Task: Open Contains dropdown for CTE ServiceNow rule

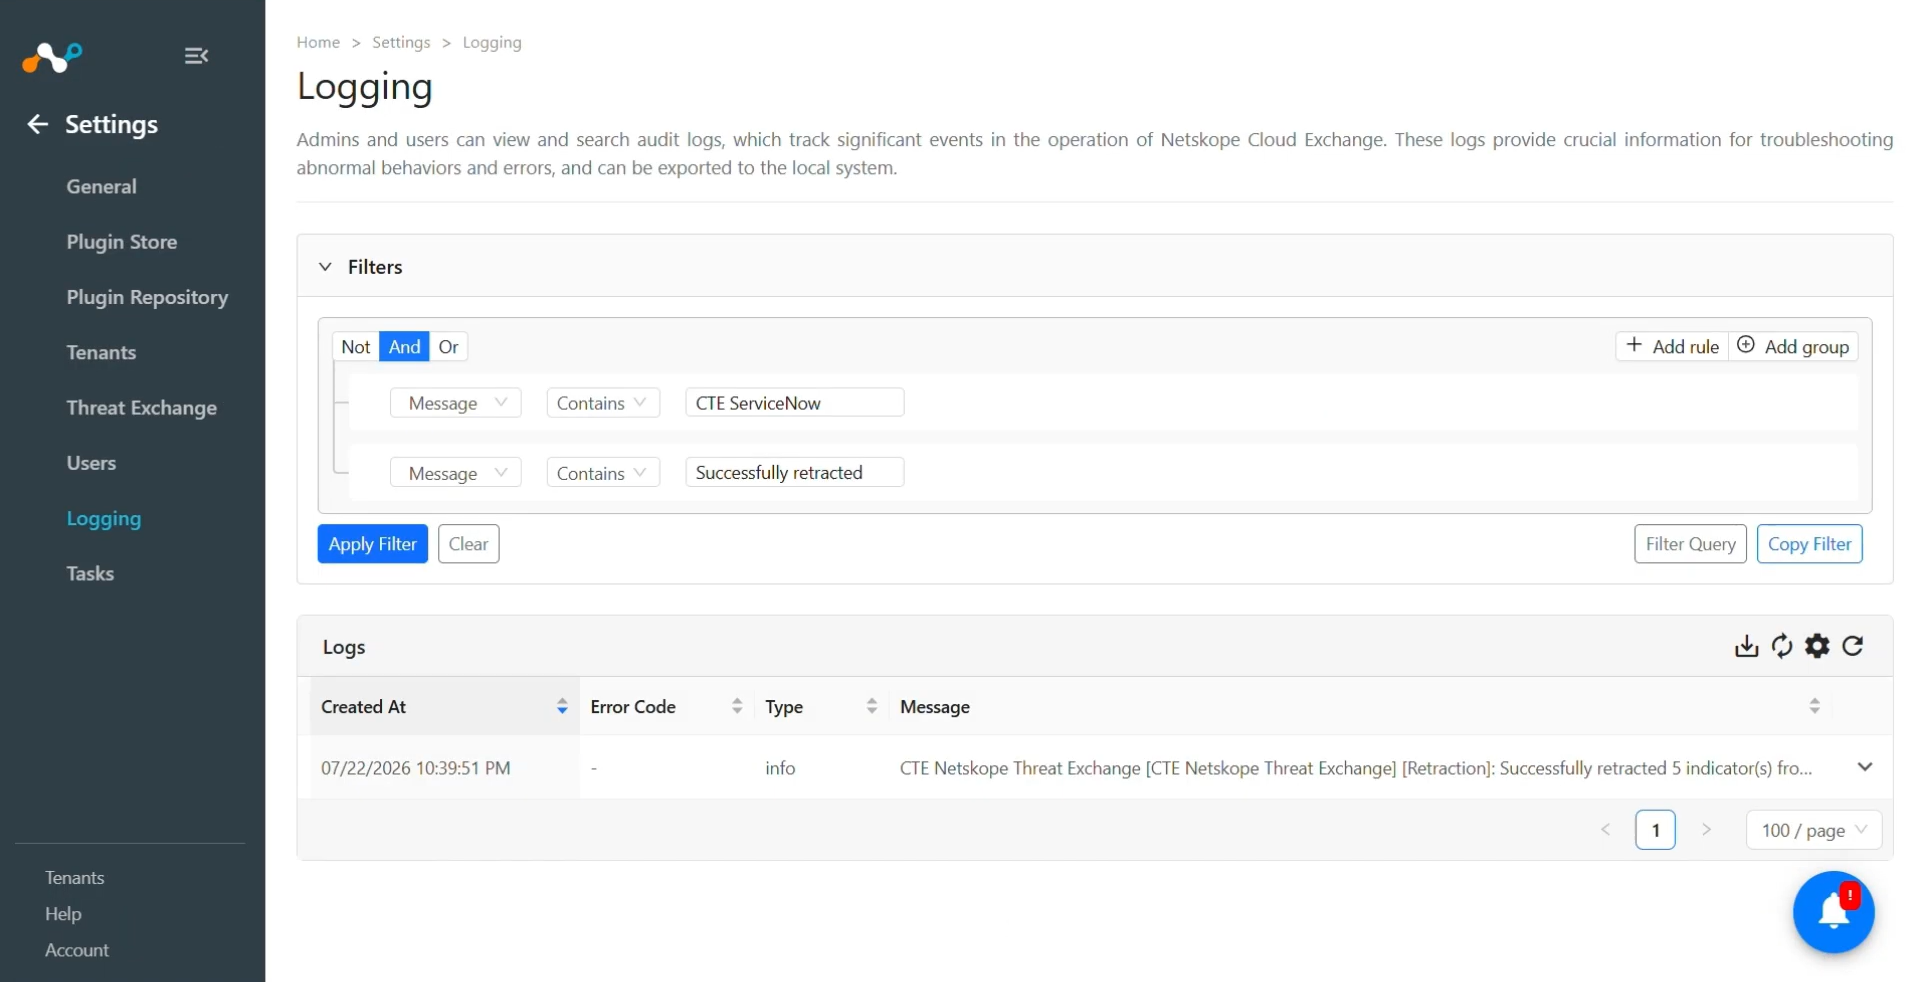Action: [603, 403]
